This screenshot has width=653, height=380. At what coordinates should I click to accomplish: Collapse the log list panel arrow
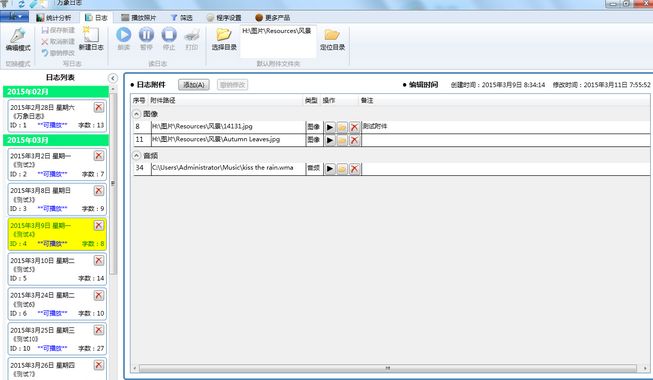coord(112,78)
